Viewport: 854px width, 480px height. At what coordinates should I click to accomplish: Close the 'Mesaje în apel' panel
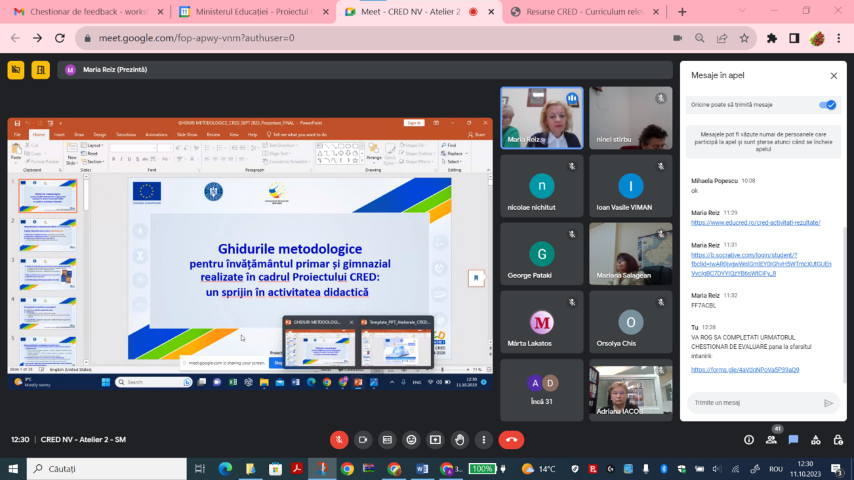tap(833, 75)
